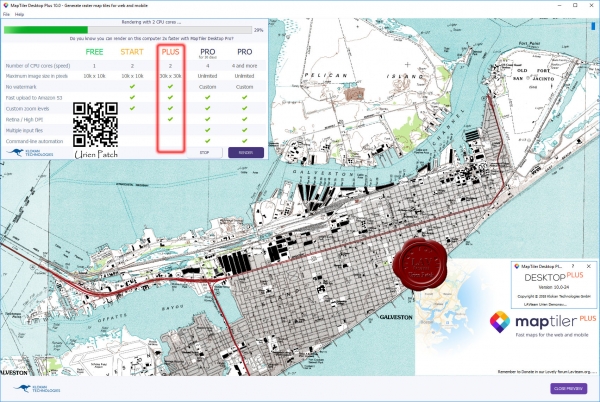Click the MapTiler app icon in main title bar

click(6, 5)
